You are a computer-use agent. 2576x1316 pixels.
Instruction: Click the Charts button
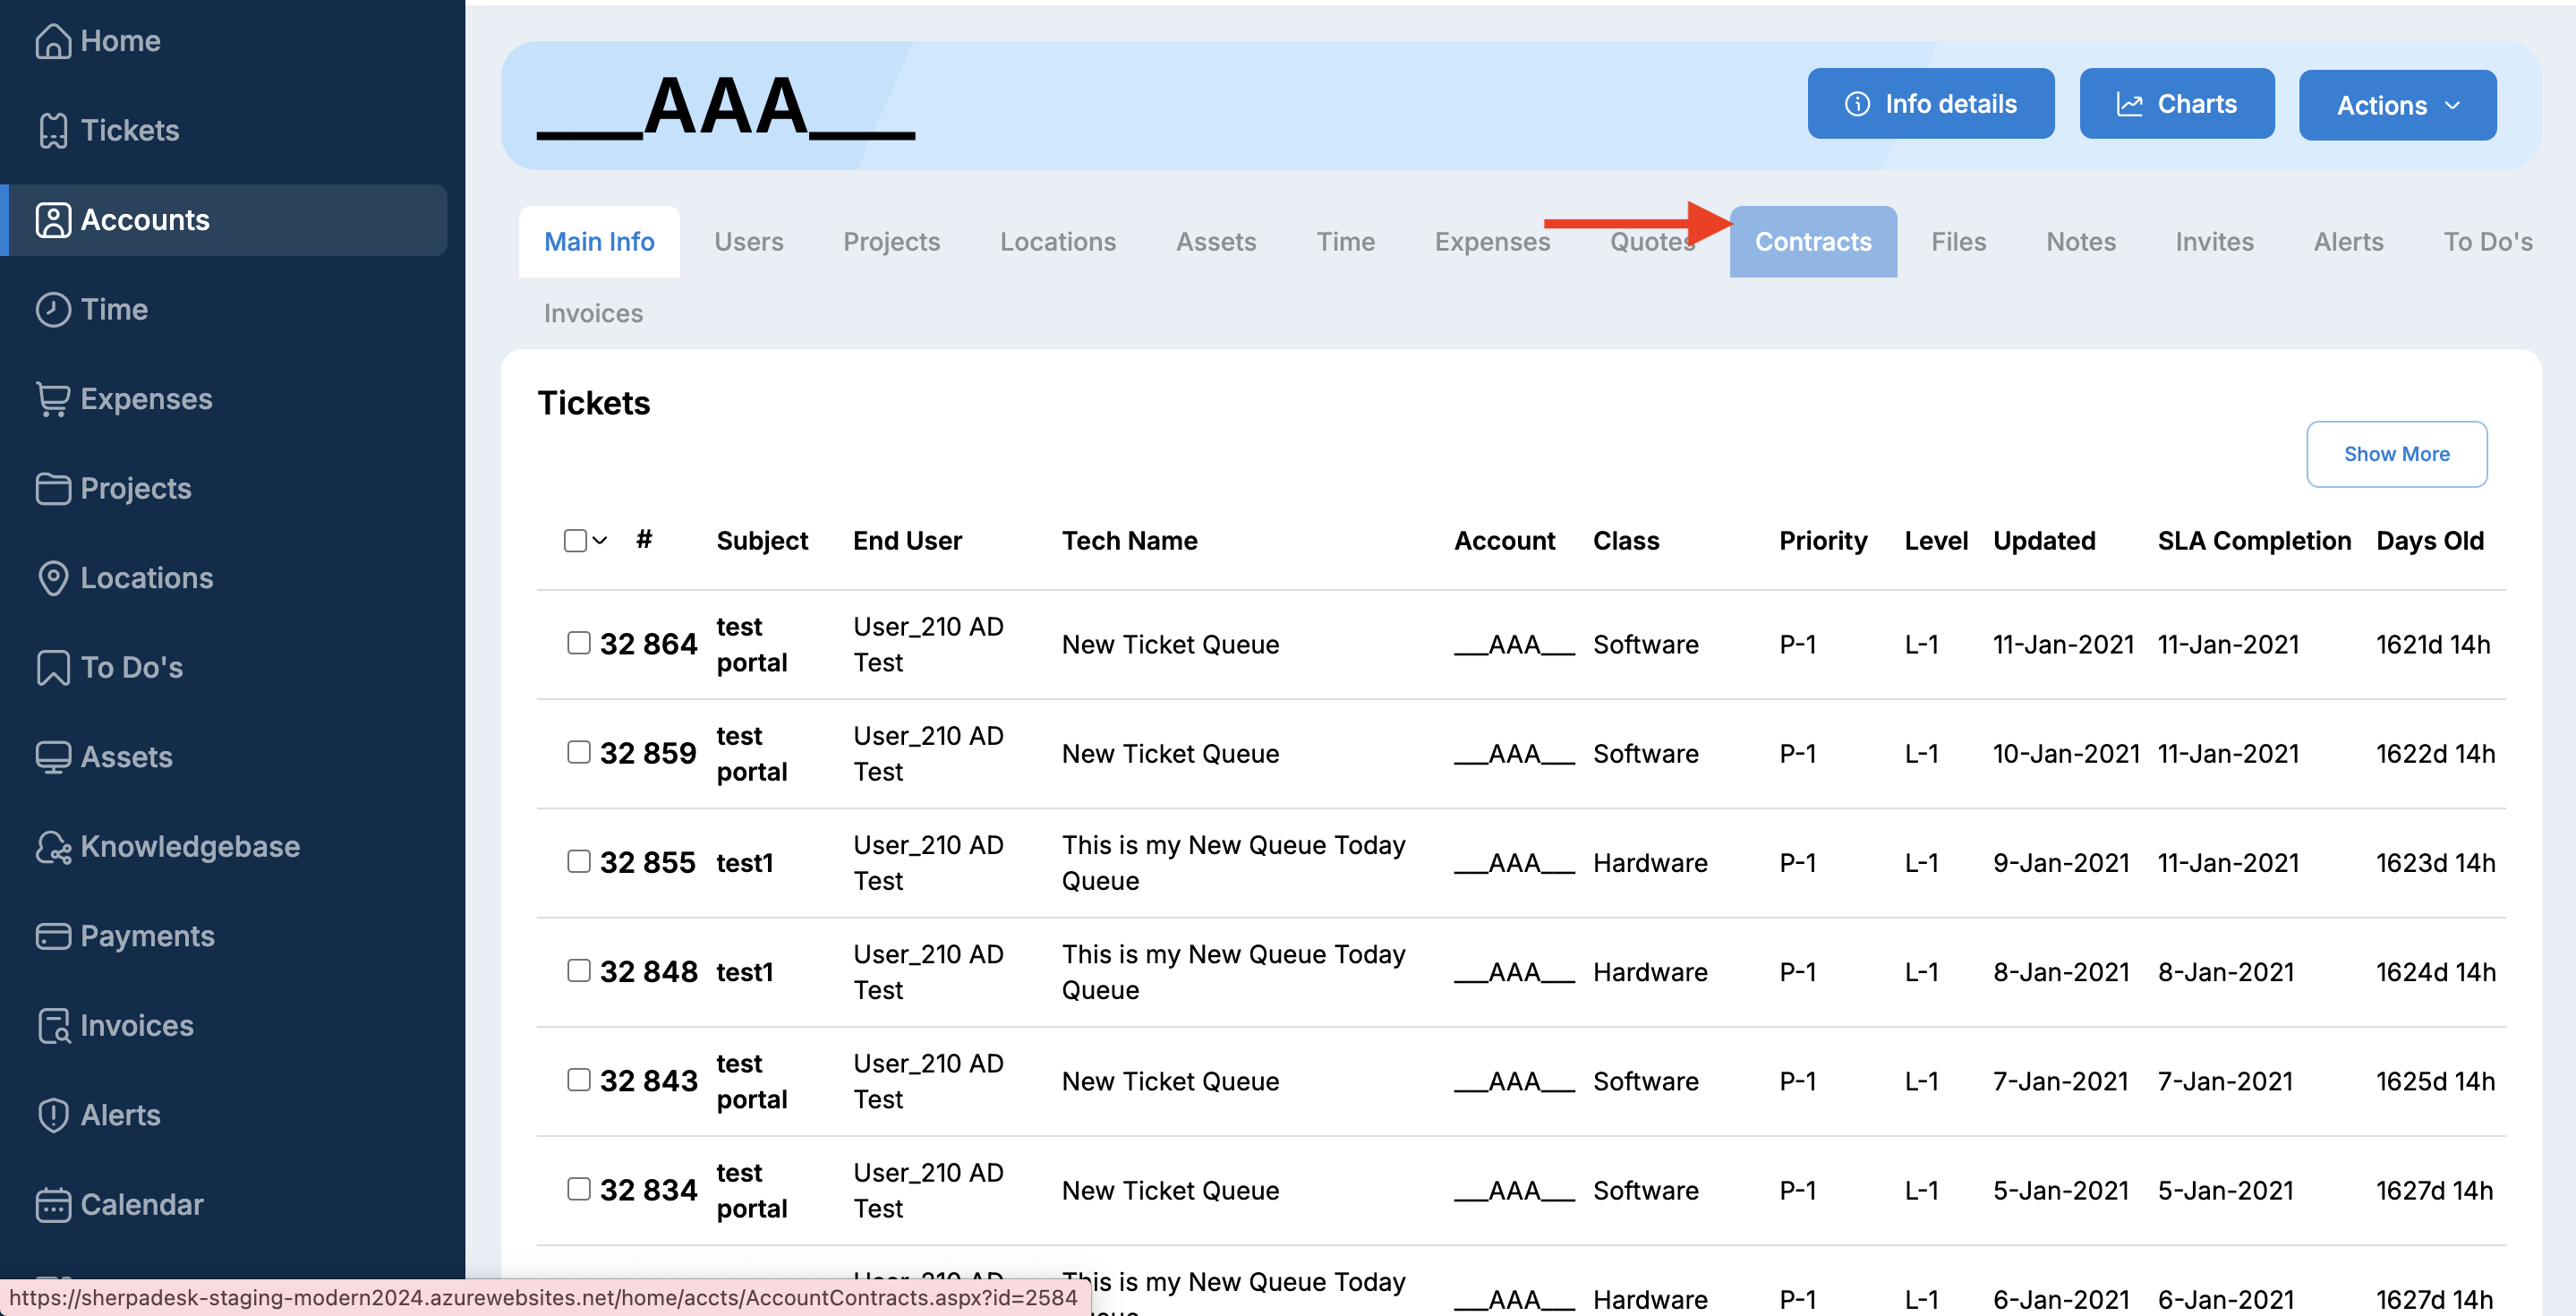pos(2176,104)
